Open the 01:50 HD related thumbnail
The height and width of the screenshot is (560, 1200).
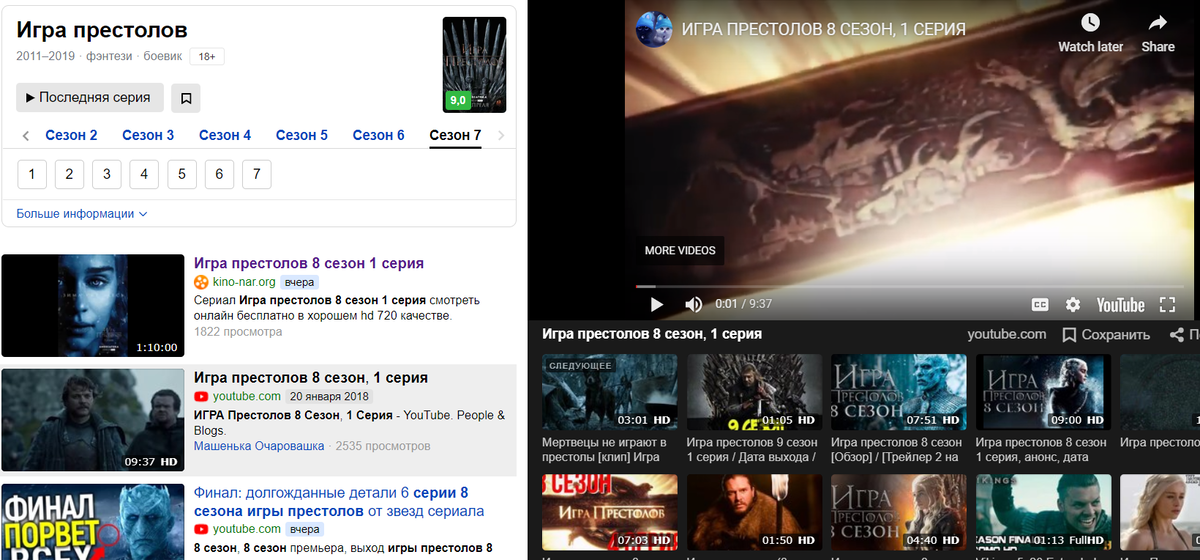753,512
